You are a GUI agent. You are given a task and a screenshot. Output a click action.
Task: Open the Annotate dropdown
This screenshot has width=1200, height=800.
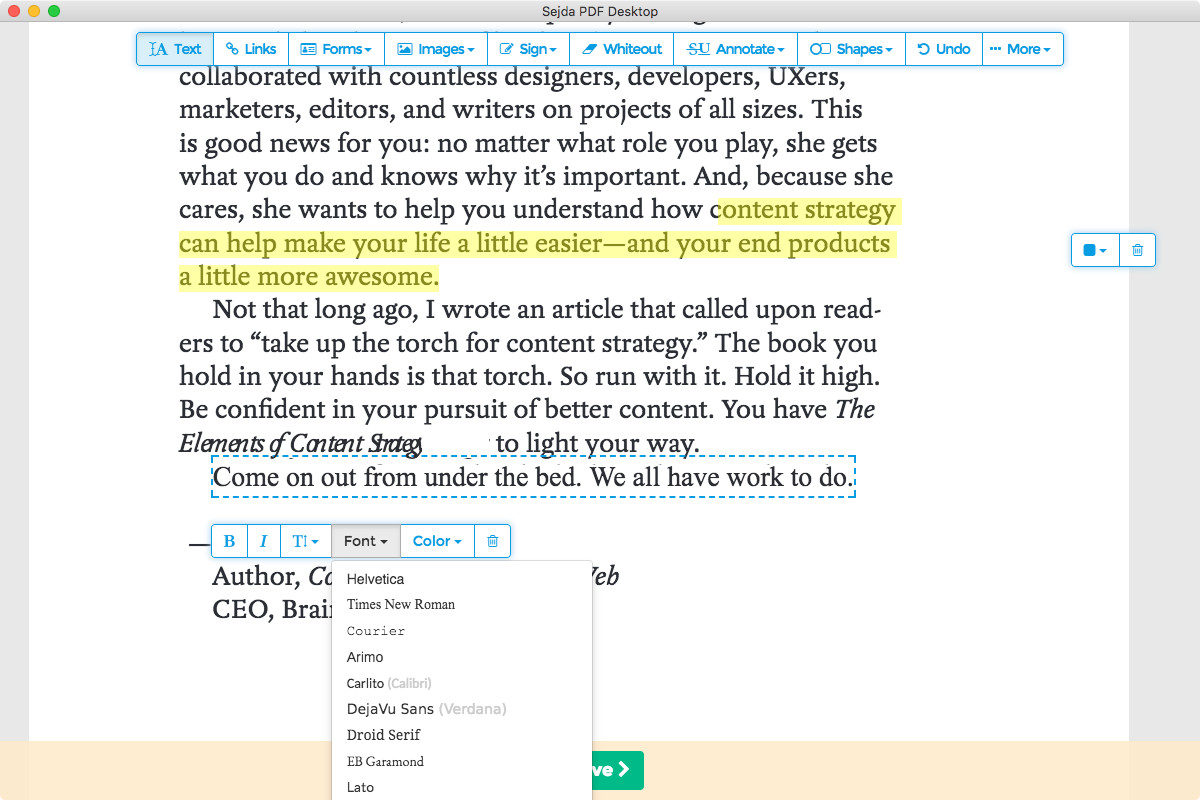click(x=736, y=49)
